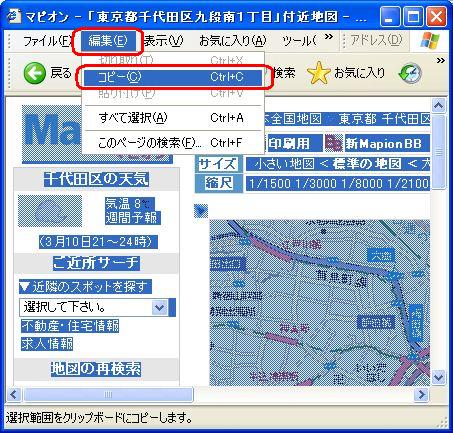Click 千代田区の天気 heading
Image resolution: width=453 pixels, height=433 pixels.
[x=96, y=179]
